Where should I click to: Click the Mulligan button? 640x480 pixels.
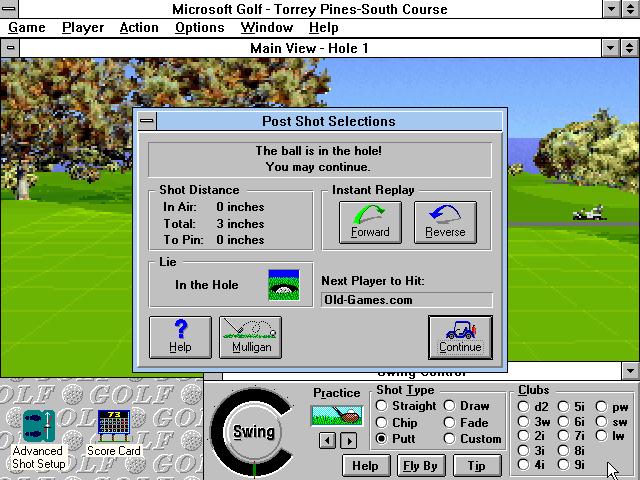tap(251, 338)
